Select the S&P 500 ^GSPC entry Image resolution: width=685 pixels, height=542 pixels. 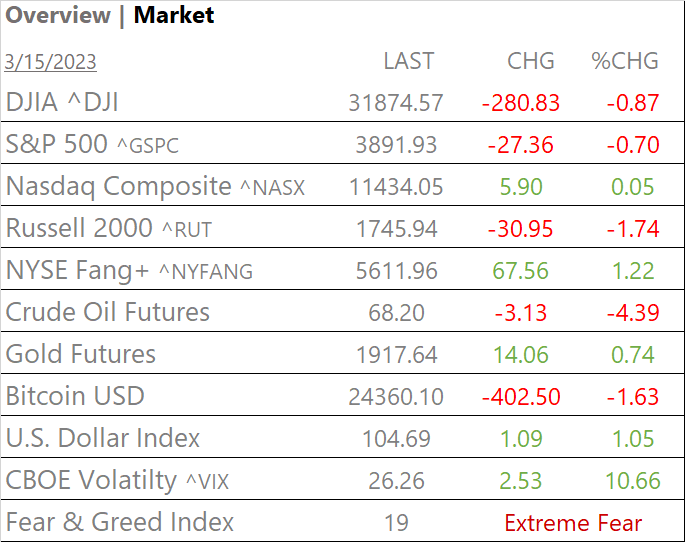point(92,144)
